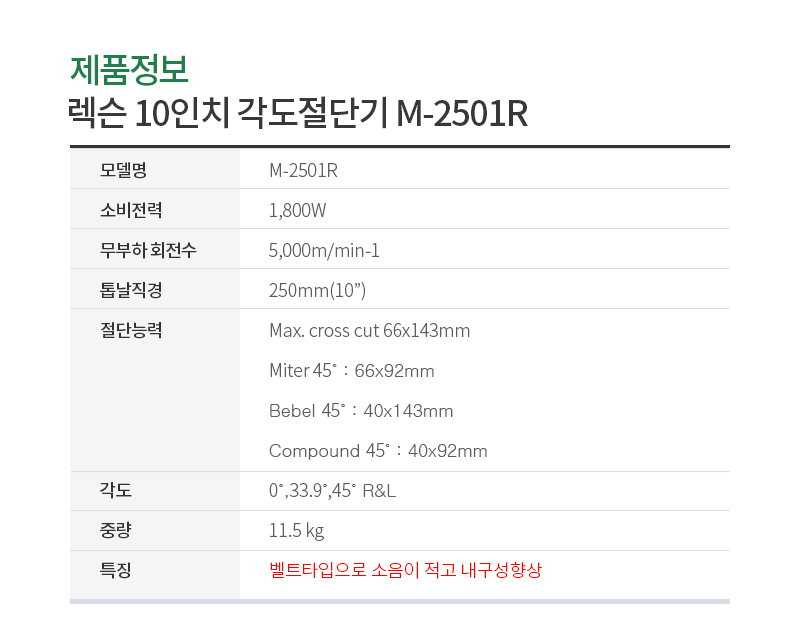Click the product title 렉슨 10인치 각도절단기 M-2501R
This screenshot has width=800, height=637.
298,113
